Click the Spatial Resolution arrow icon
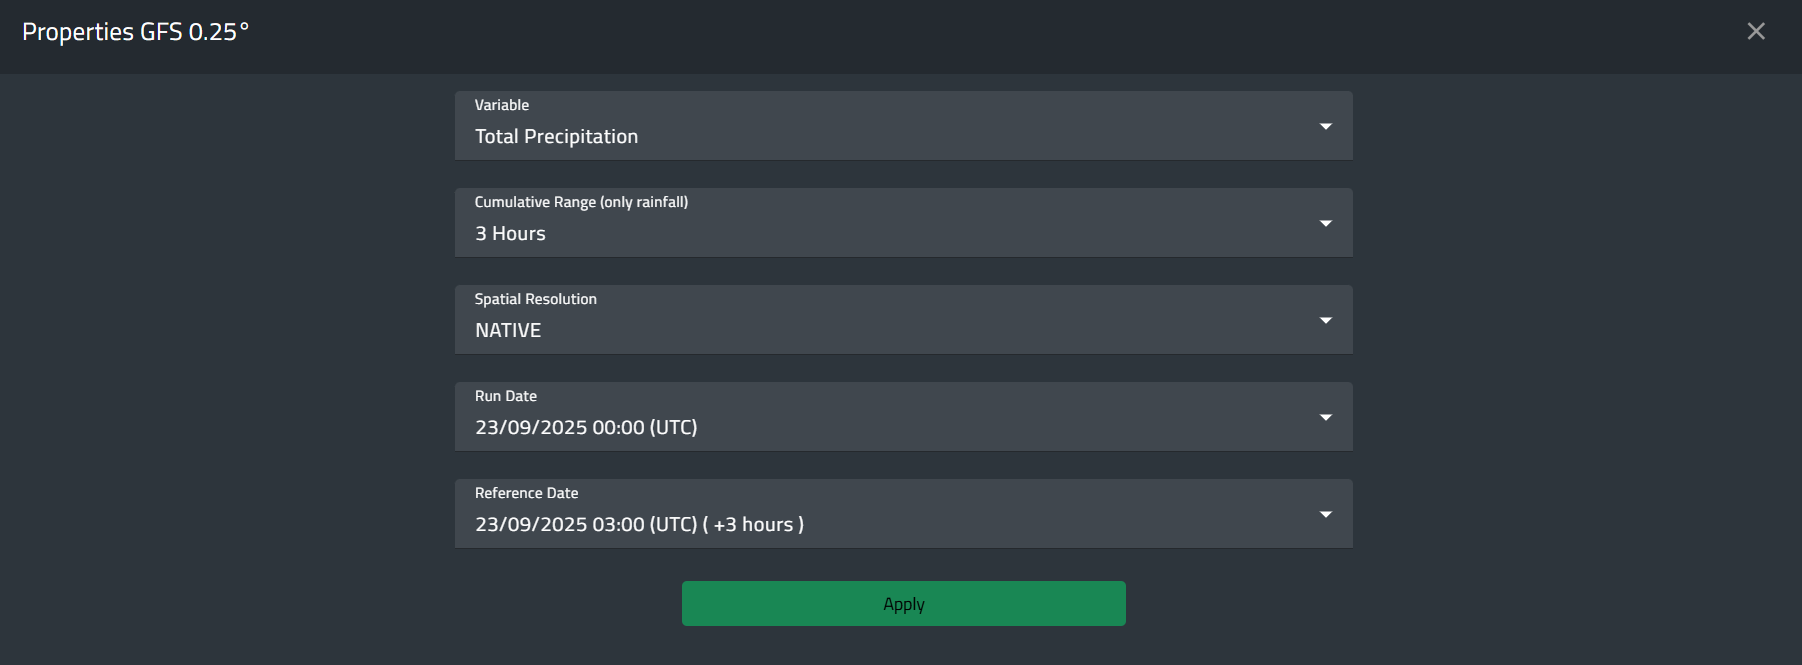Image resolution: width=1802 pixels, height=665 pixels. [x=1325, y=320]
